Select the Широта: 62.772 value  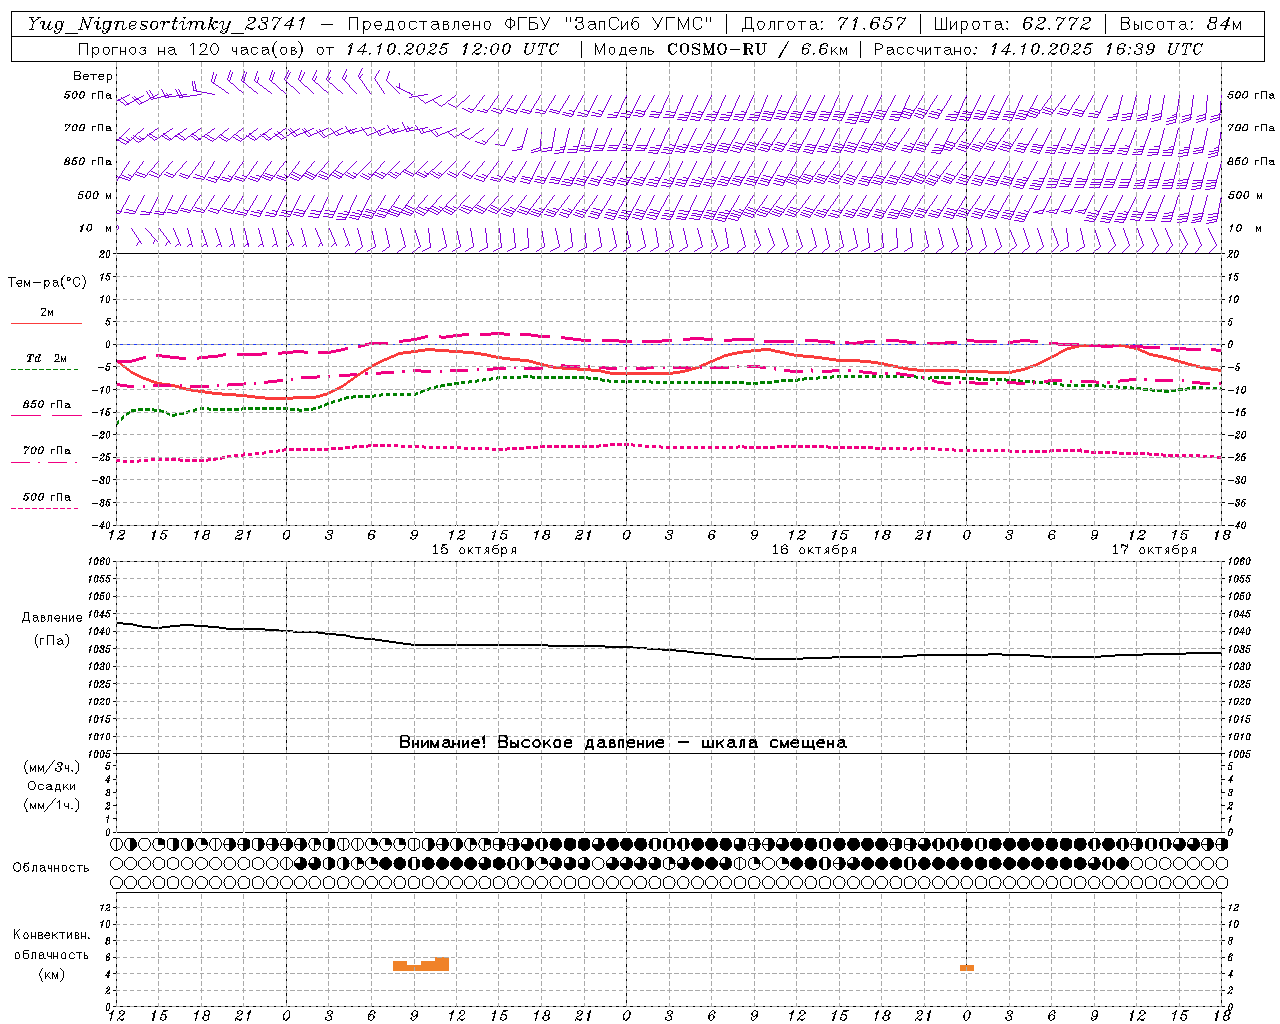coord(1012,24)
